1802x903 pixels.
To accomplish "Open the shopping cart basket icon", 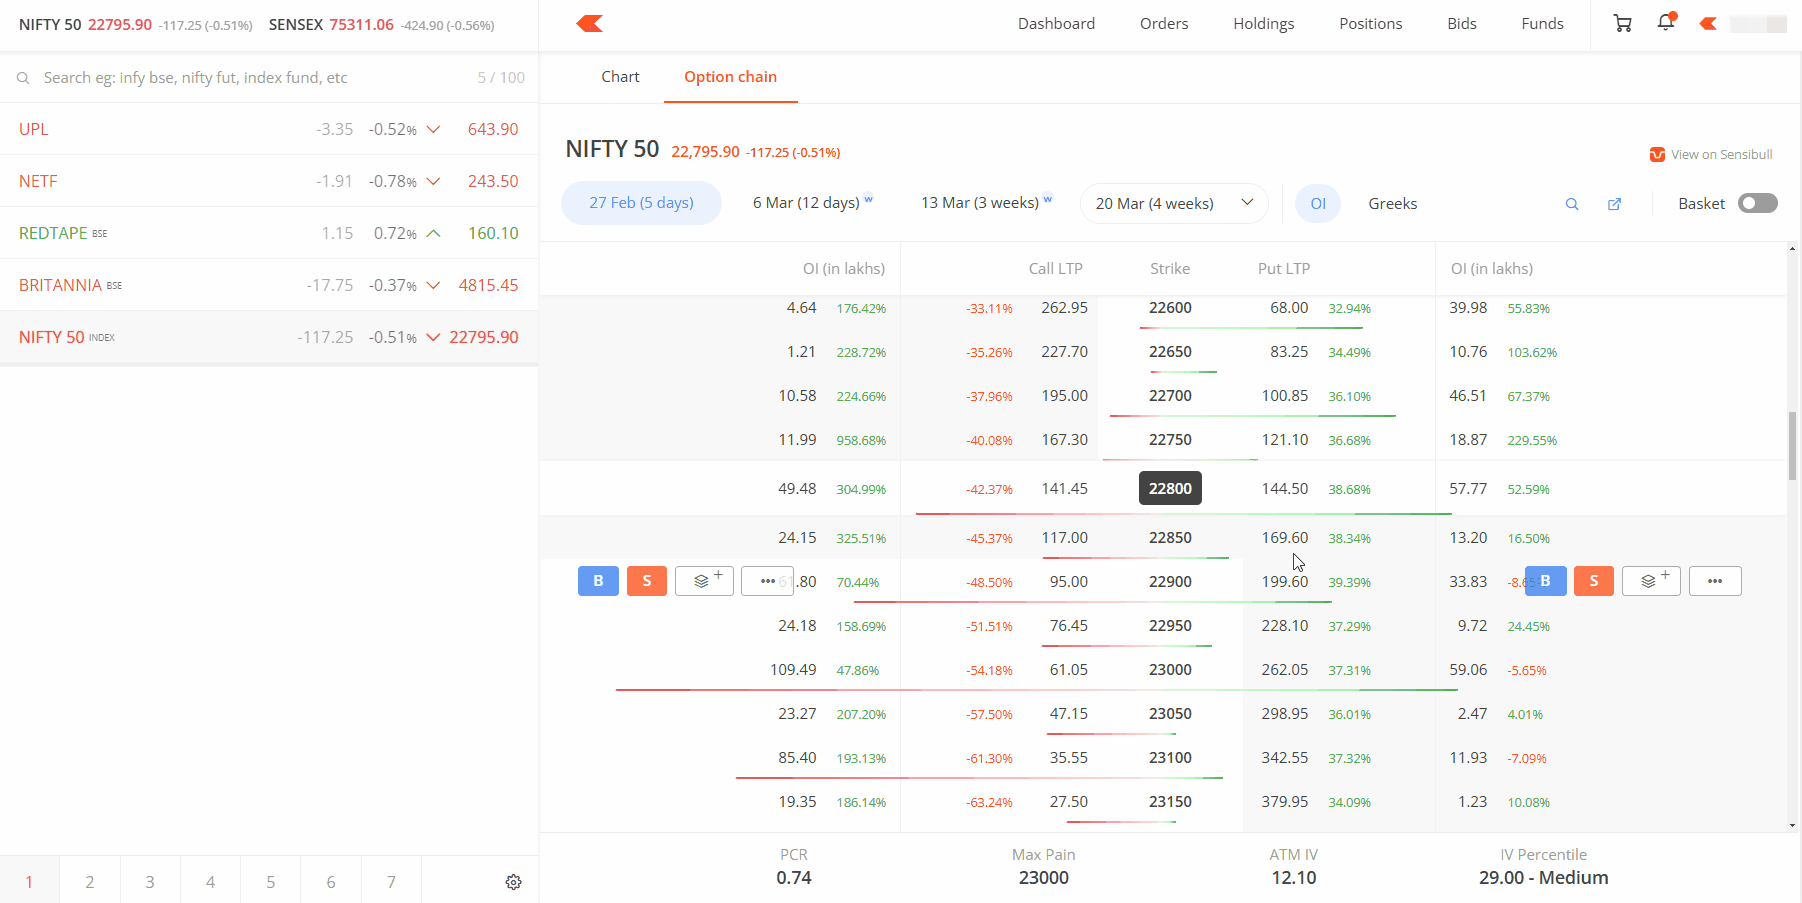I will coord(1623,23).
